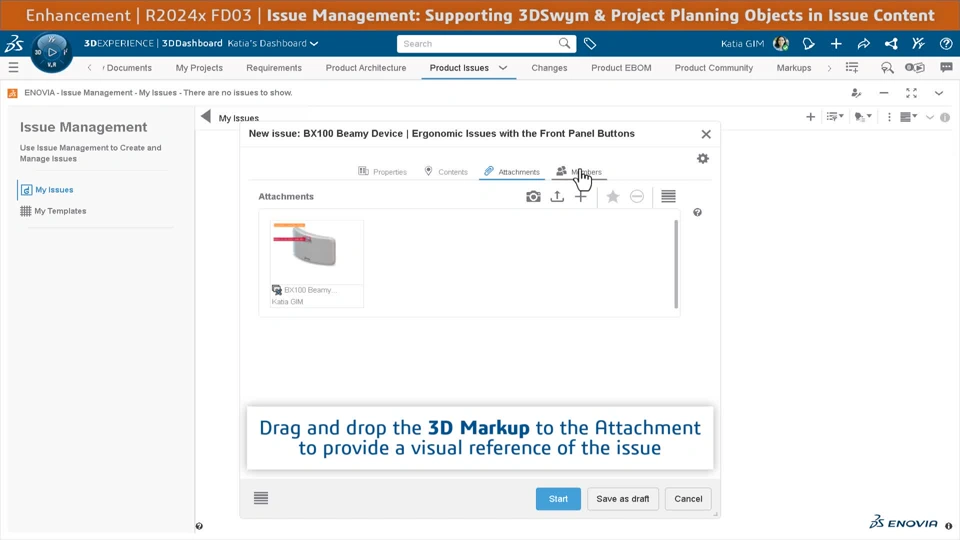The image size is (960, 540).
Task: Click the attachments list scrollbar
Action: pyautogui.click(x=676, y=264)
